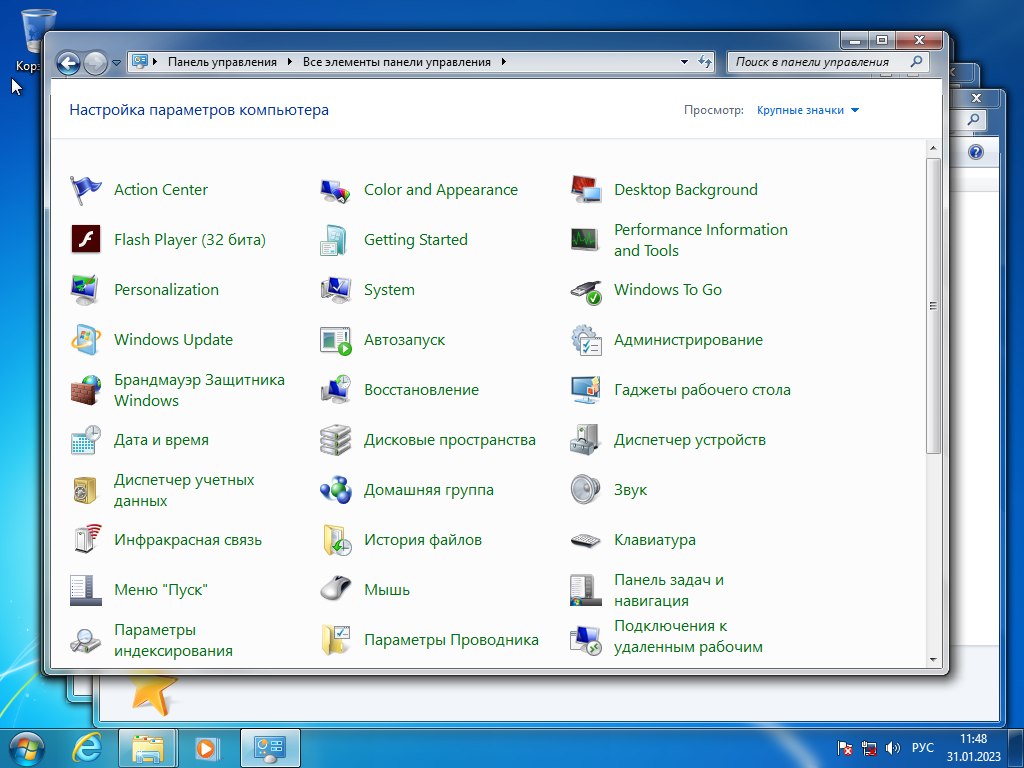Click the Восстановление icon
The image size is (1024, 768).
tap(336, 390)
